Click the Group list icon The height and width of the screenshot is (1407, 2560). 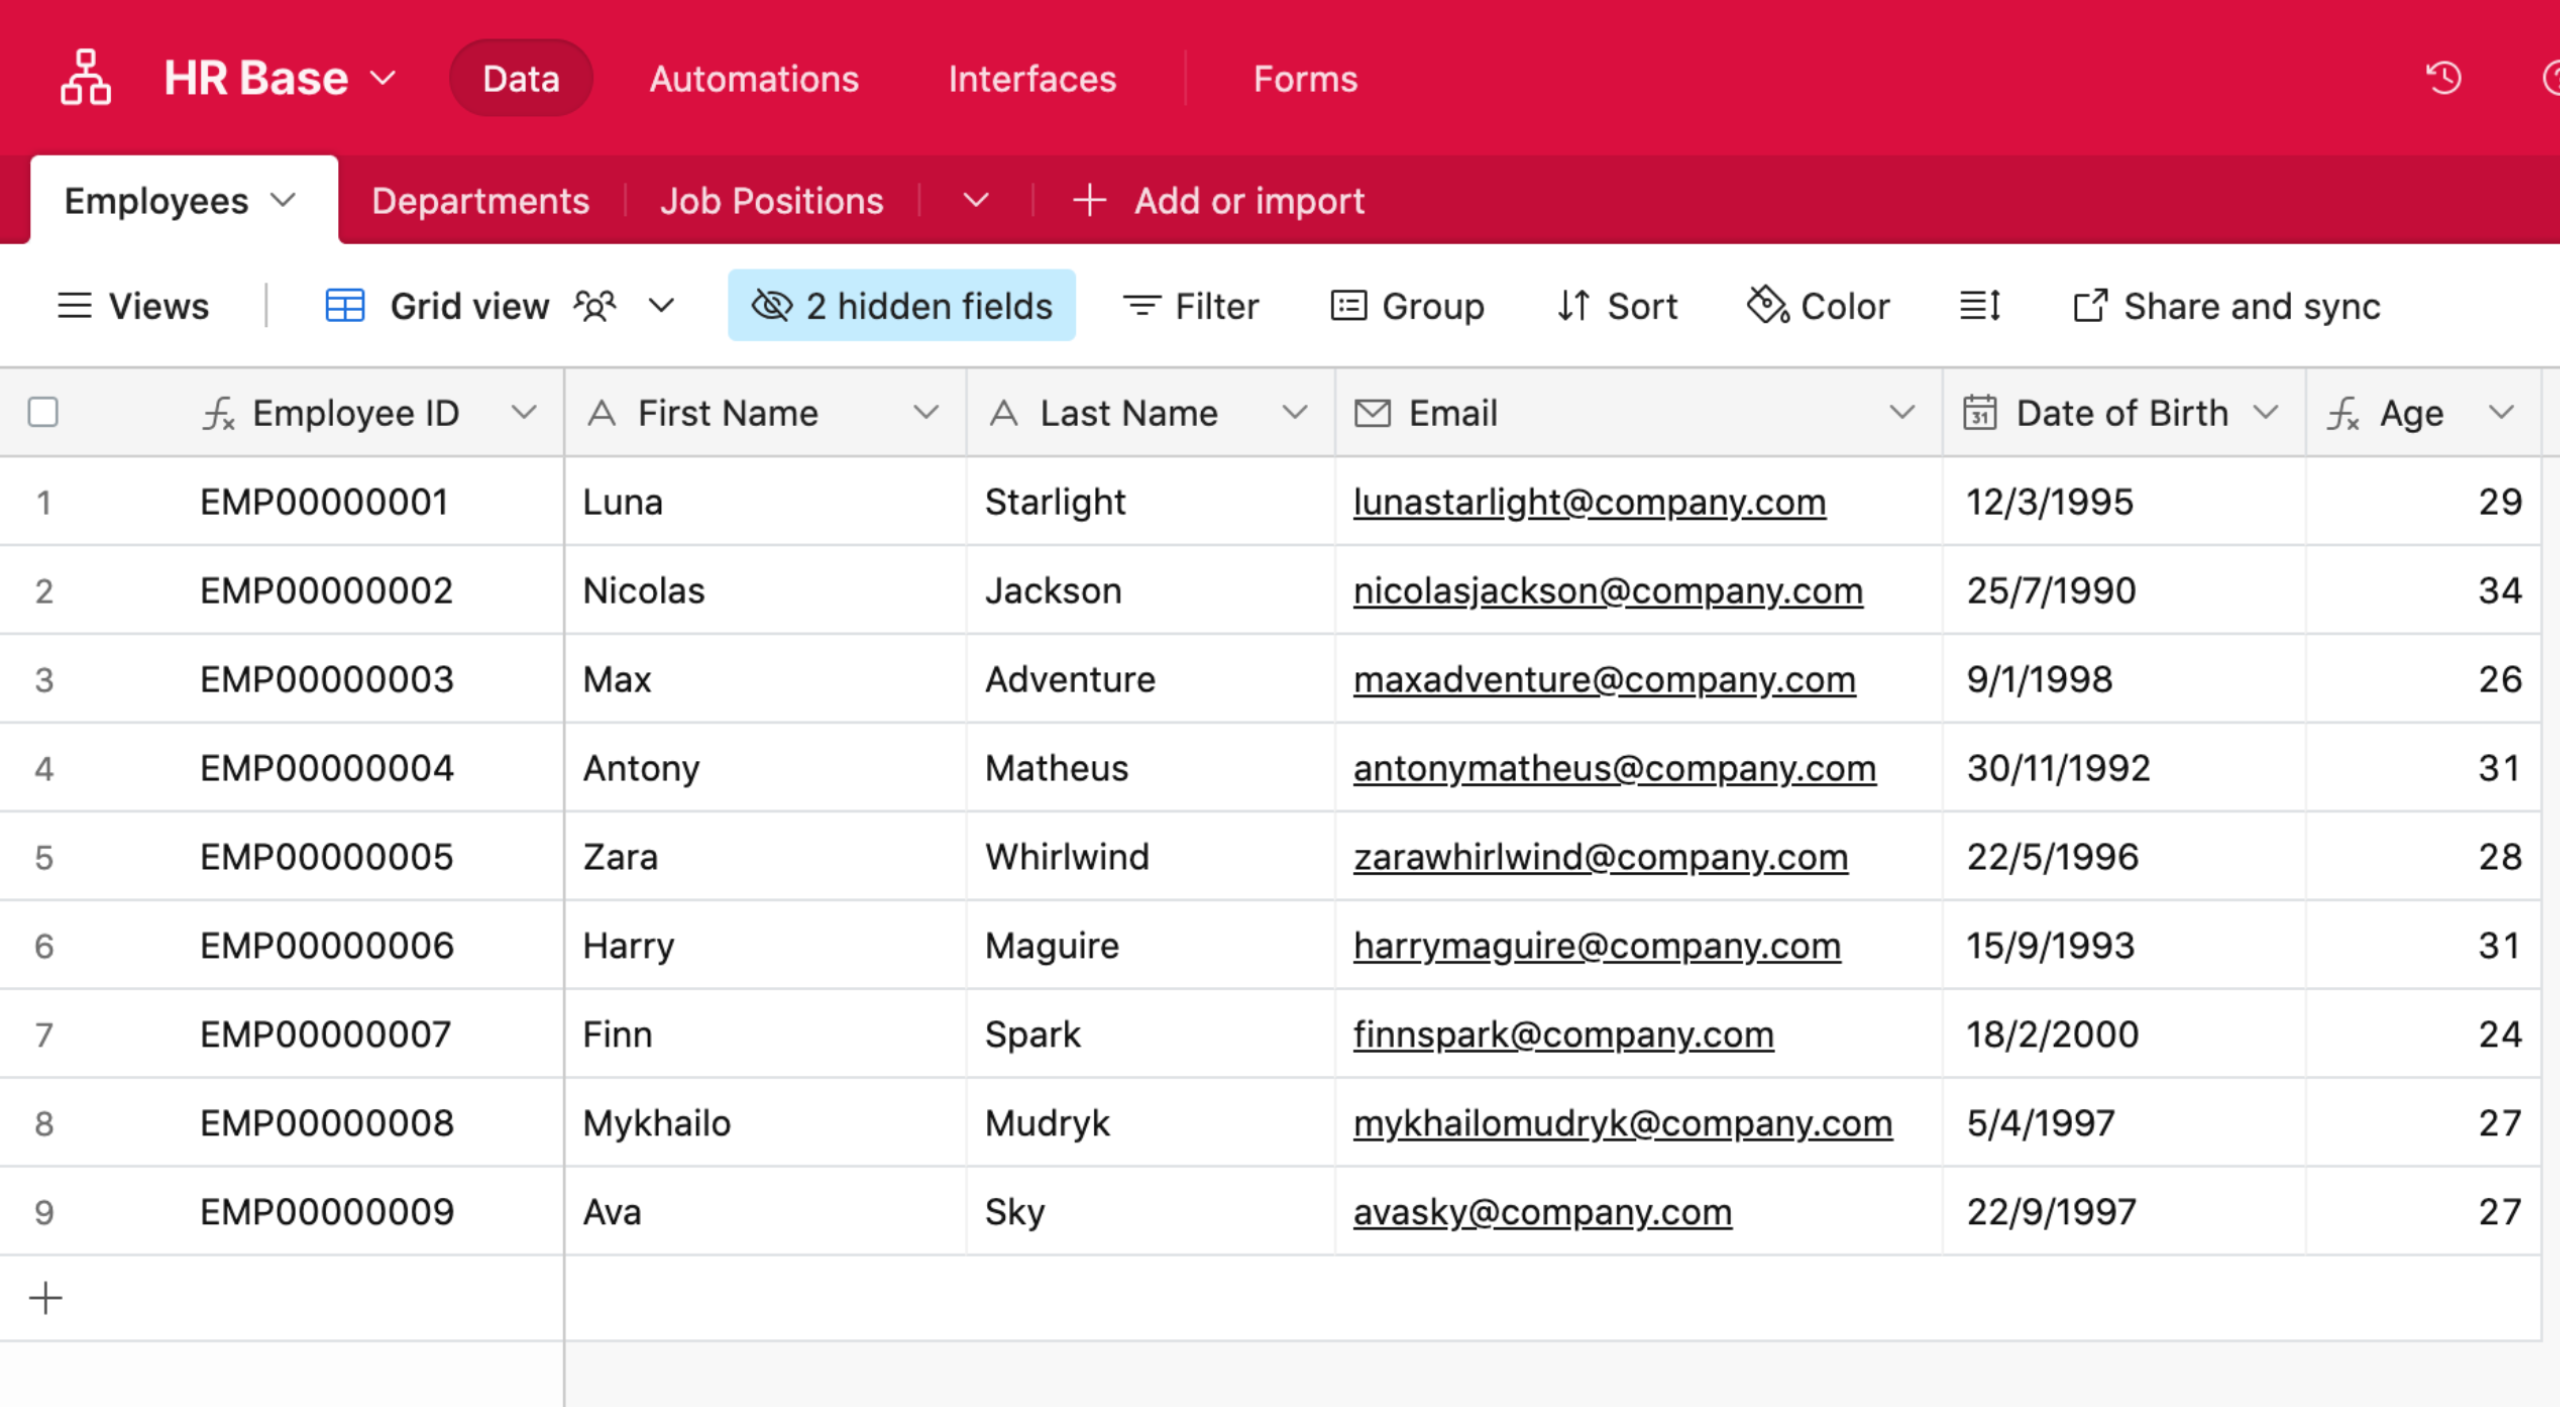[1348, 306]
